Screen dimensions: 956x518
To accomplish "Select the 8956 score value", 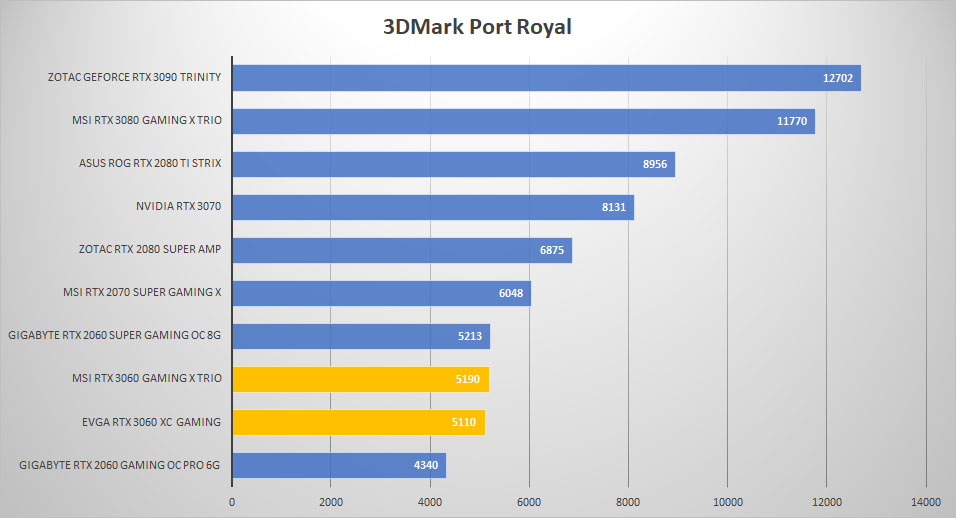I will pos(655,165).
